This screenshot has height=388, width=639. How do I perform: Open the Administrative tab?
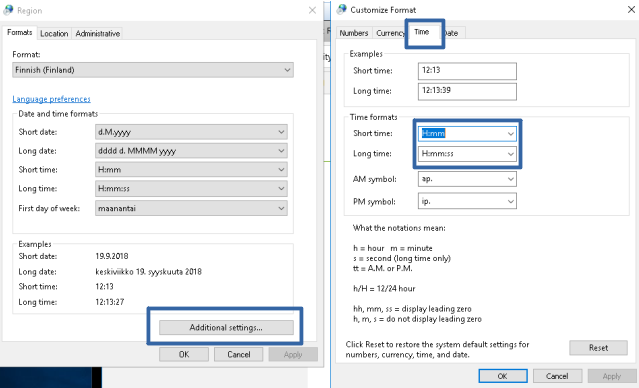(97, 33)
